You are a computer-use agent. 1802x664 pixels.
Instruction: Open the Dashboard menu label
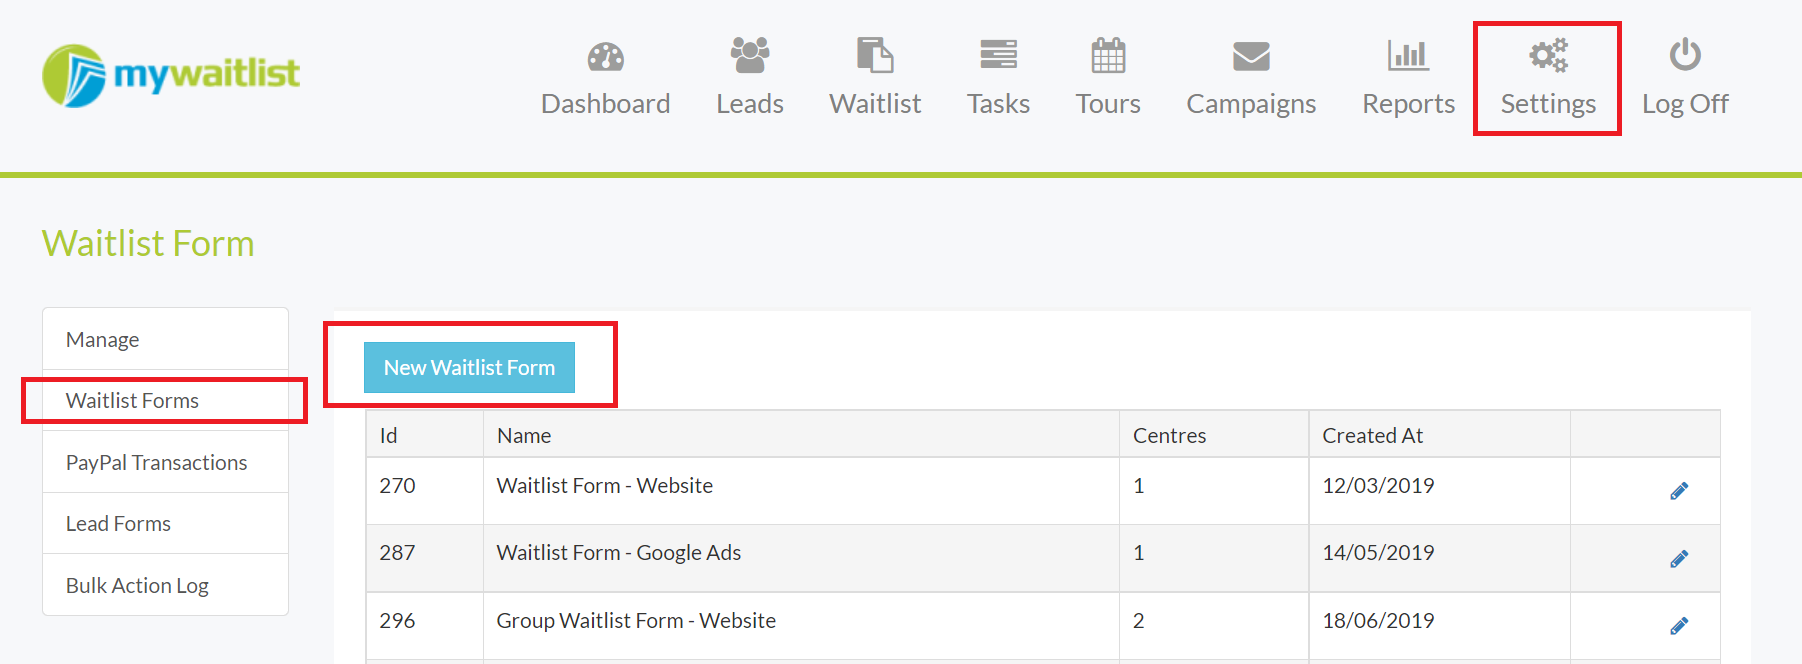pos(605,104)
